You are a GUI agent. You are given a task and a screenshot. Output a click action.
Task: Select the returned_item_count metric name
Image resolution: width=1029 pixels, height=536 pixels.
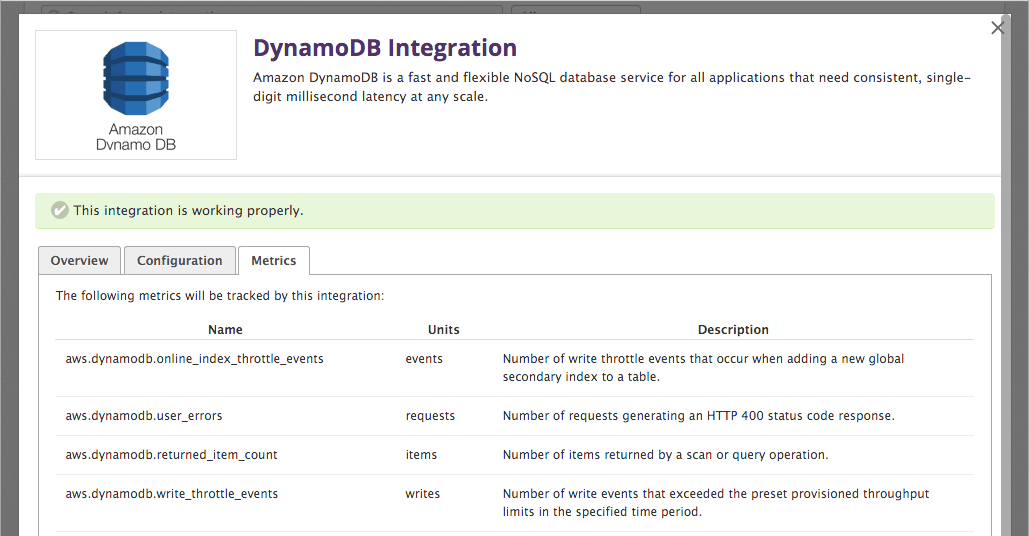pos(171,454)
